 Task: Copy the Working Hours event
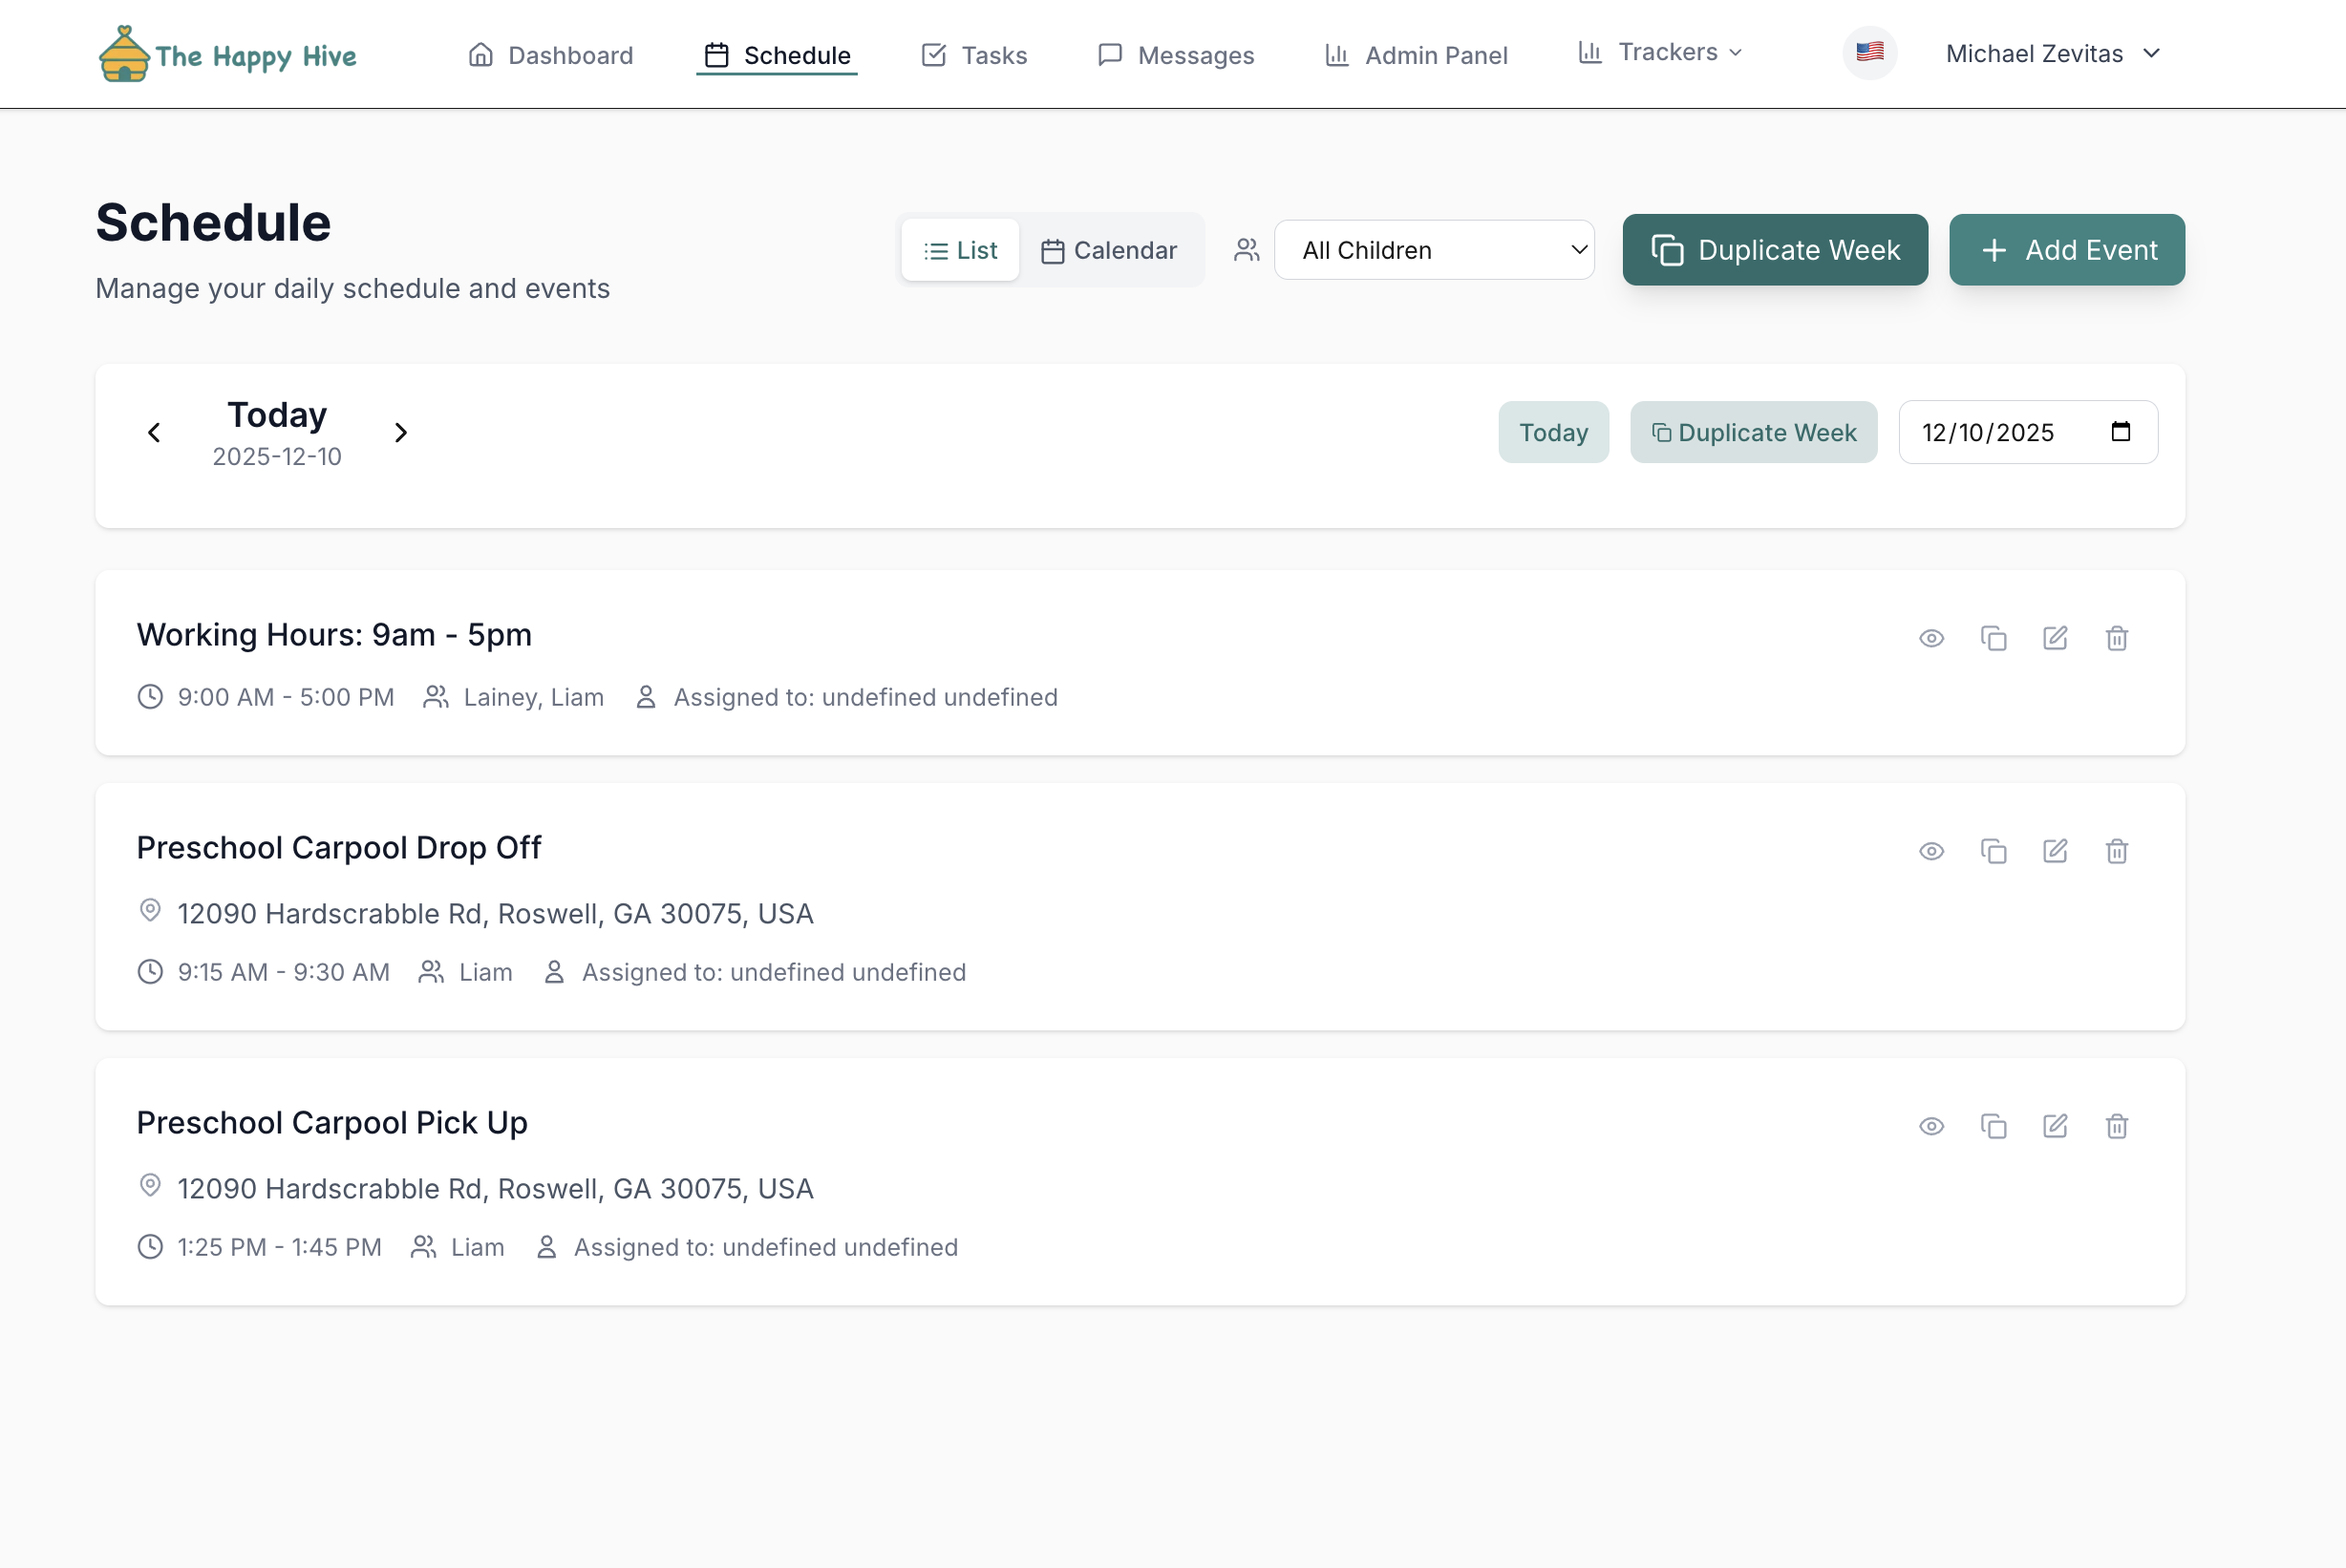[1993, 638]
